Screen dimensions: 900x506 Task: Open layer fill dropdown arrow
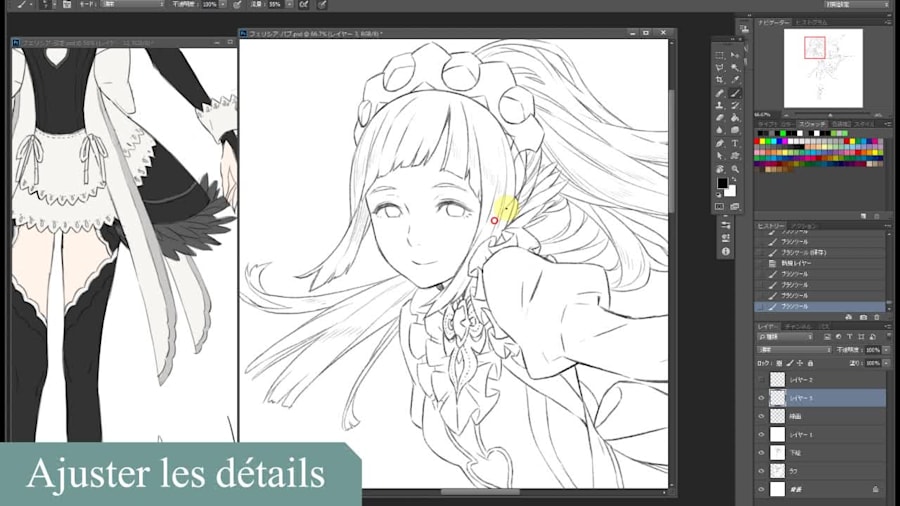pyautogui.click(x=886, y=363)
